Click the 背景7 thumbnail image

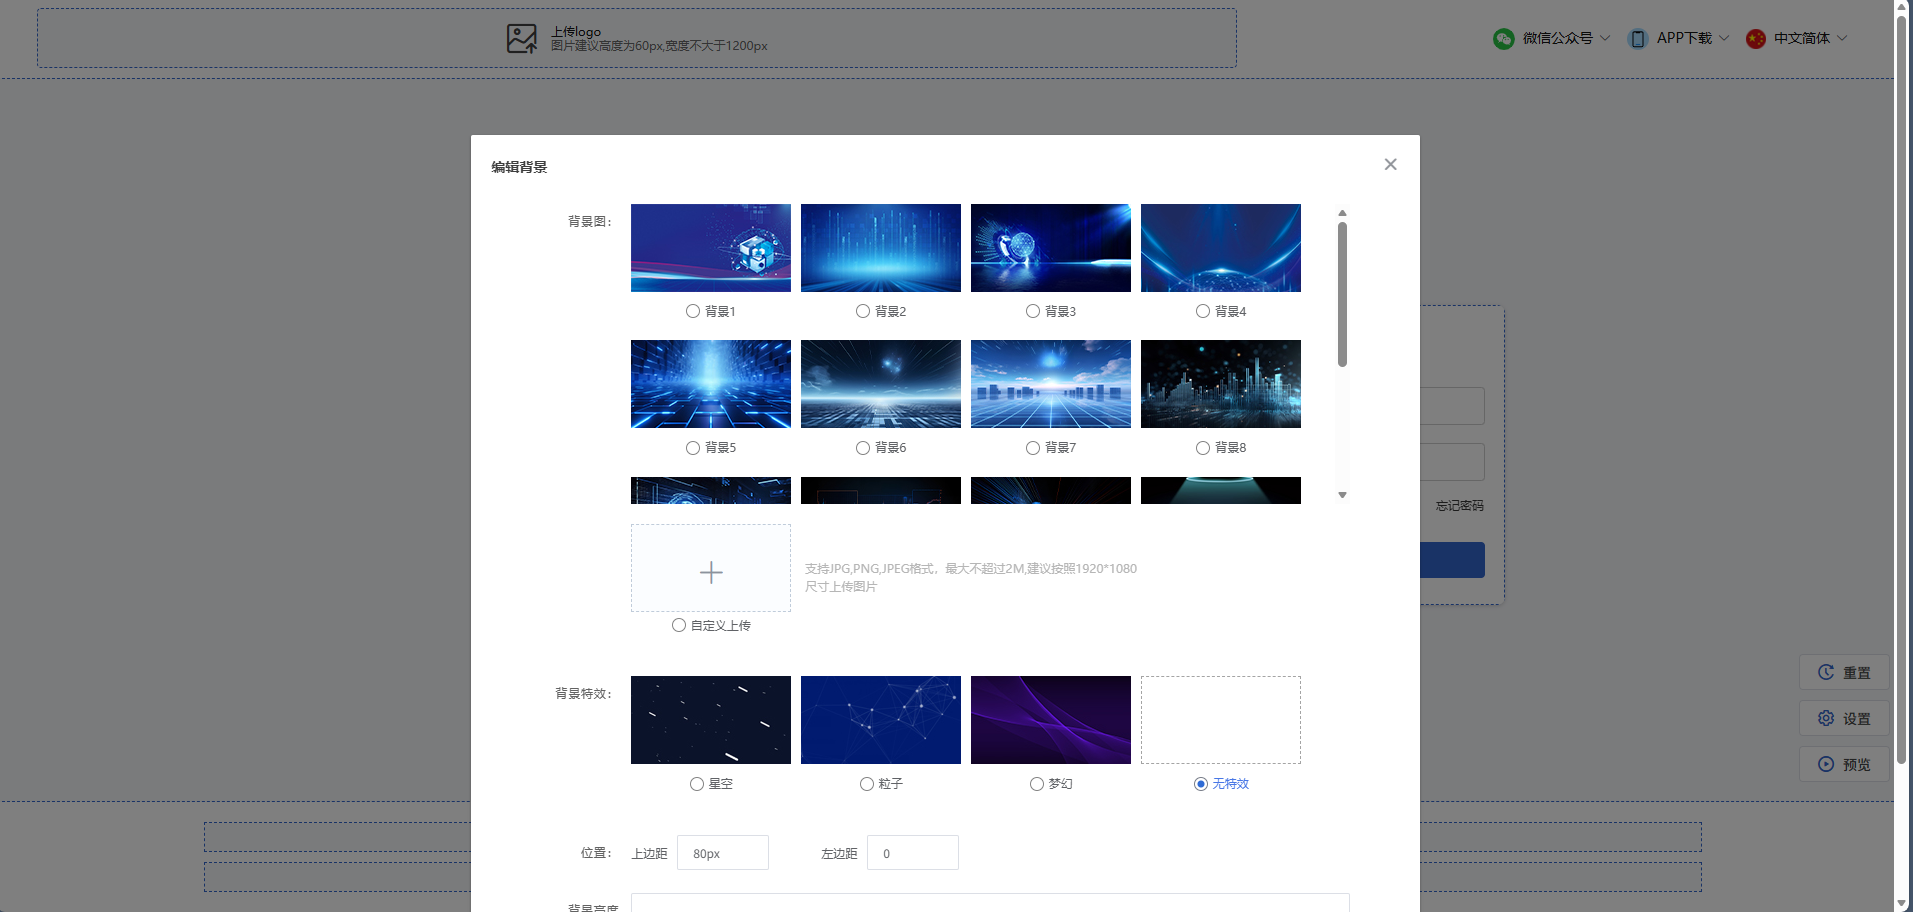tap(1051, 384)
